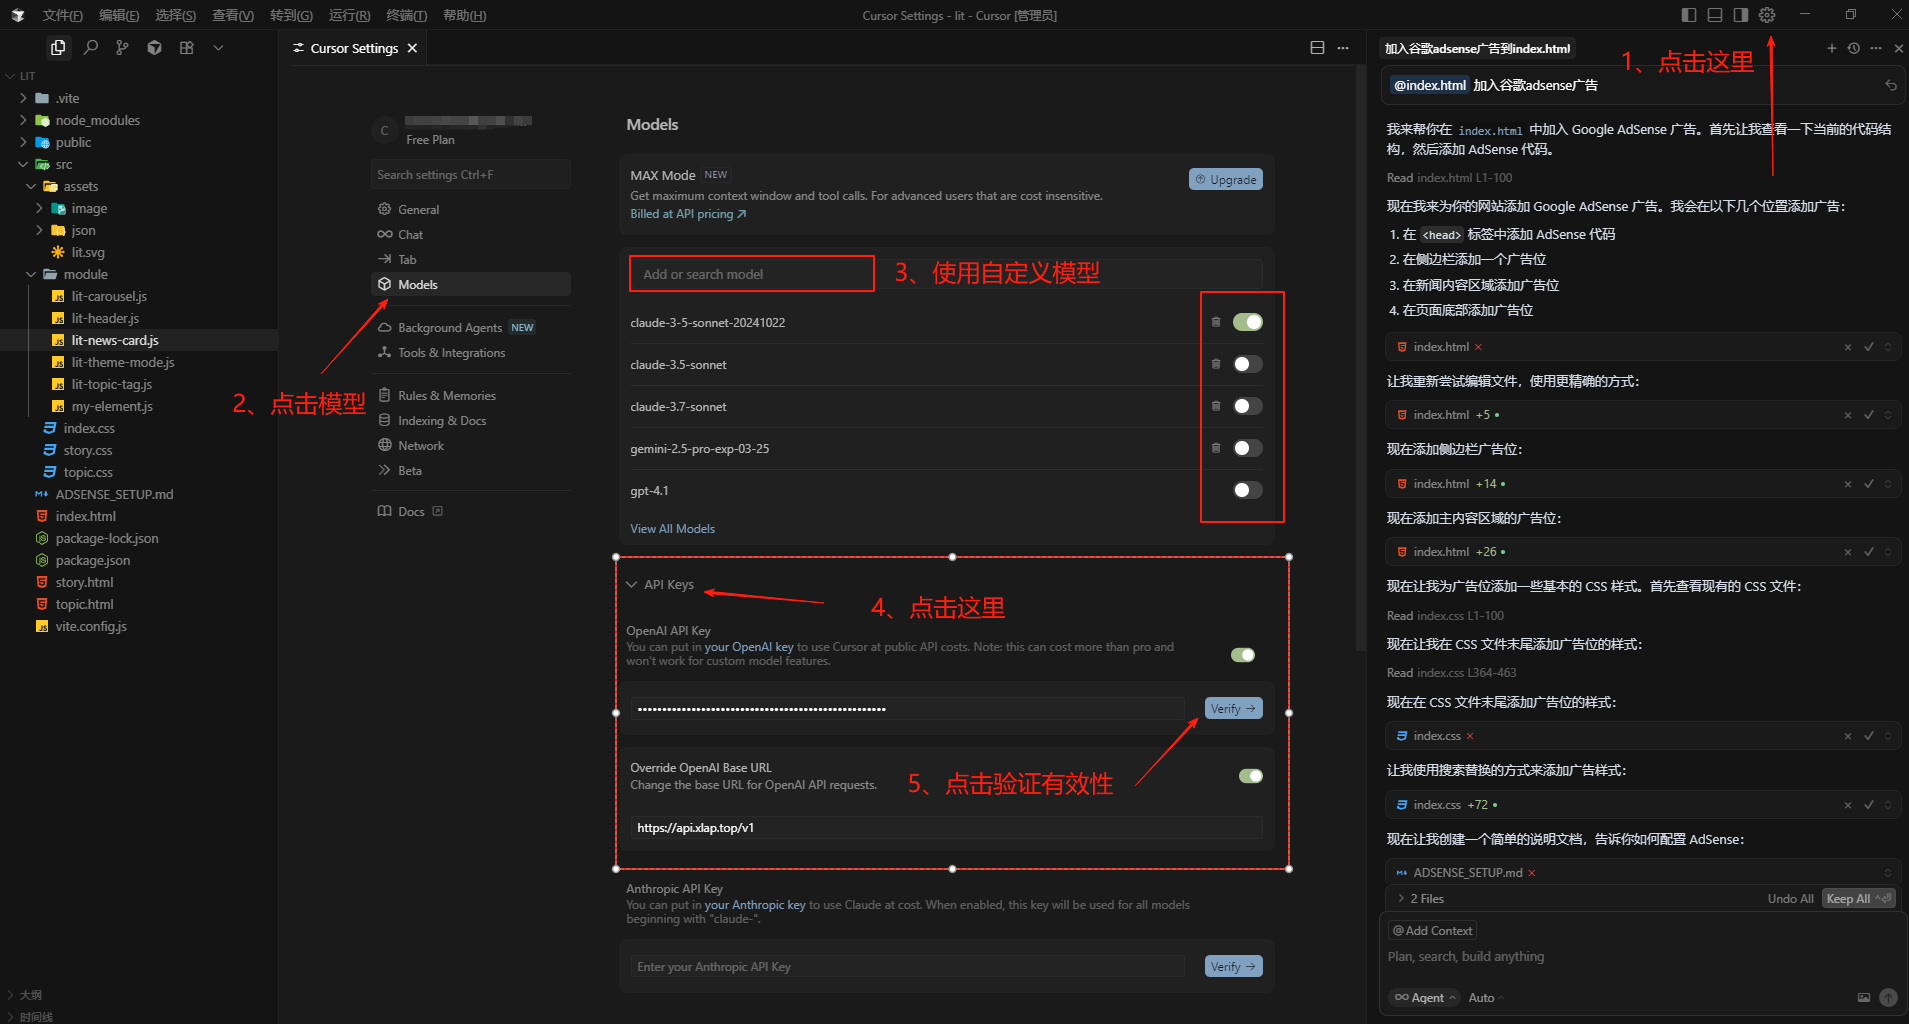The height and width of the screenshot is (1024, 1909).
Task: Start a new chat with the plus icon
Action: click(1832, 48)
